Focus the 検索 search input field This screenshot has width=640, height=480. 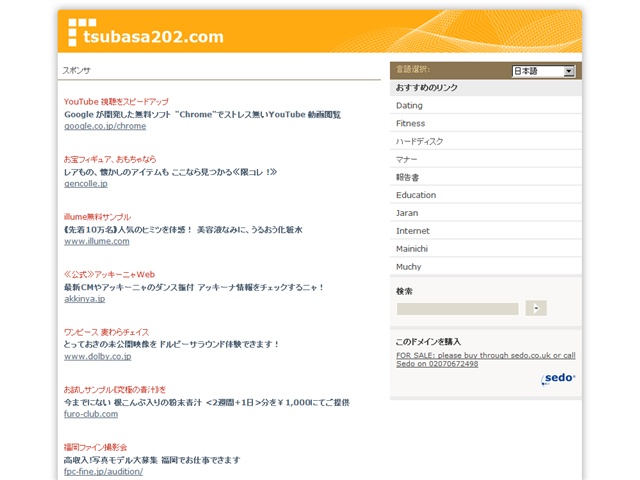pyautogui.click(x=458, y=309)
